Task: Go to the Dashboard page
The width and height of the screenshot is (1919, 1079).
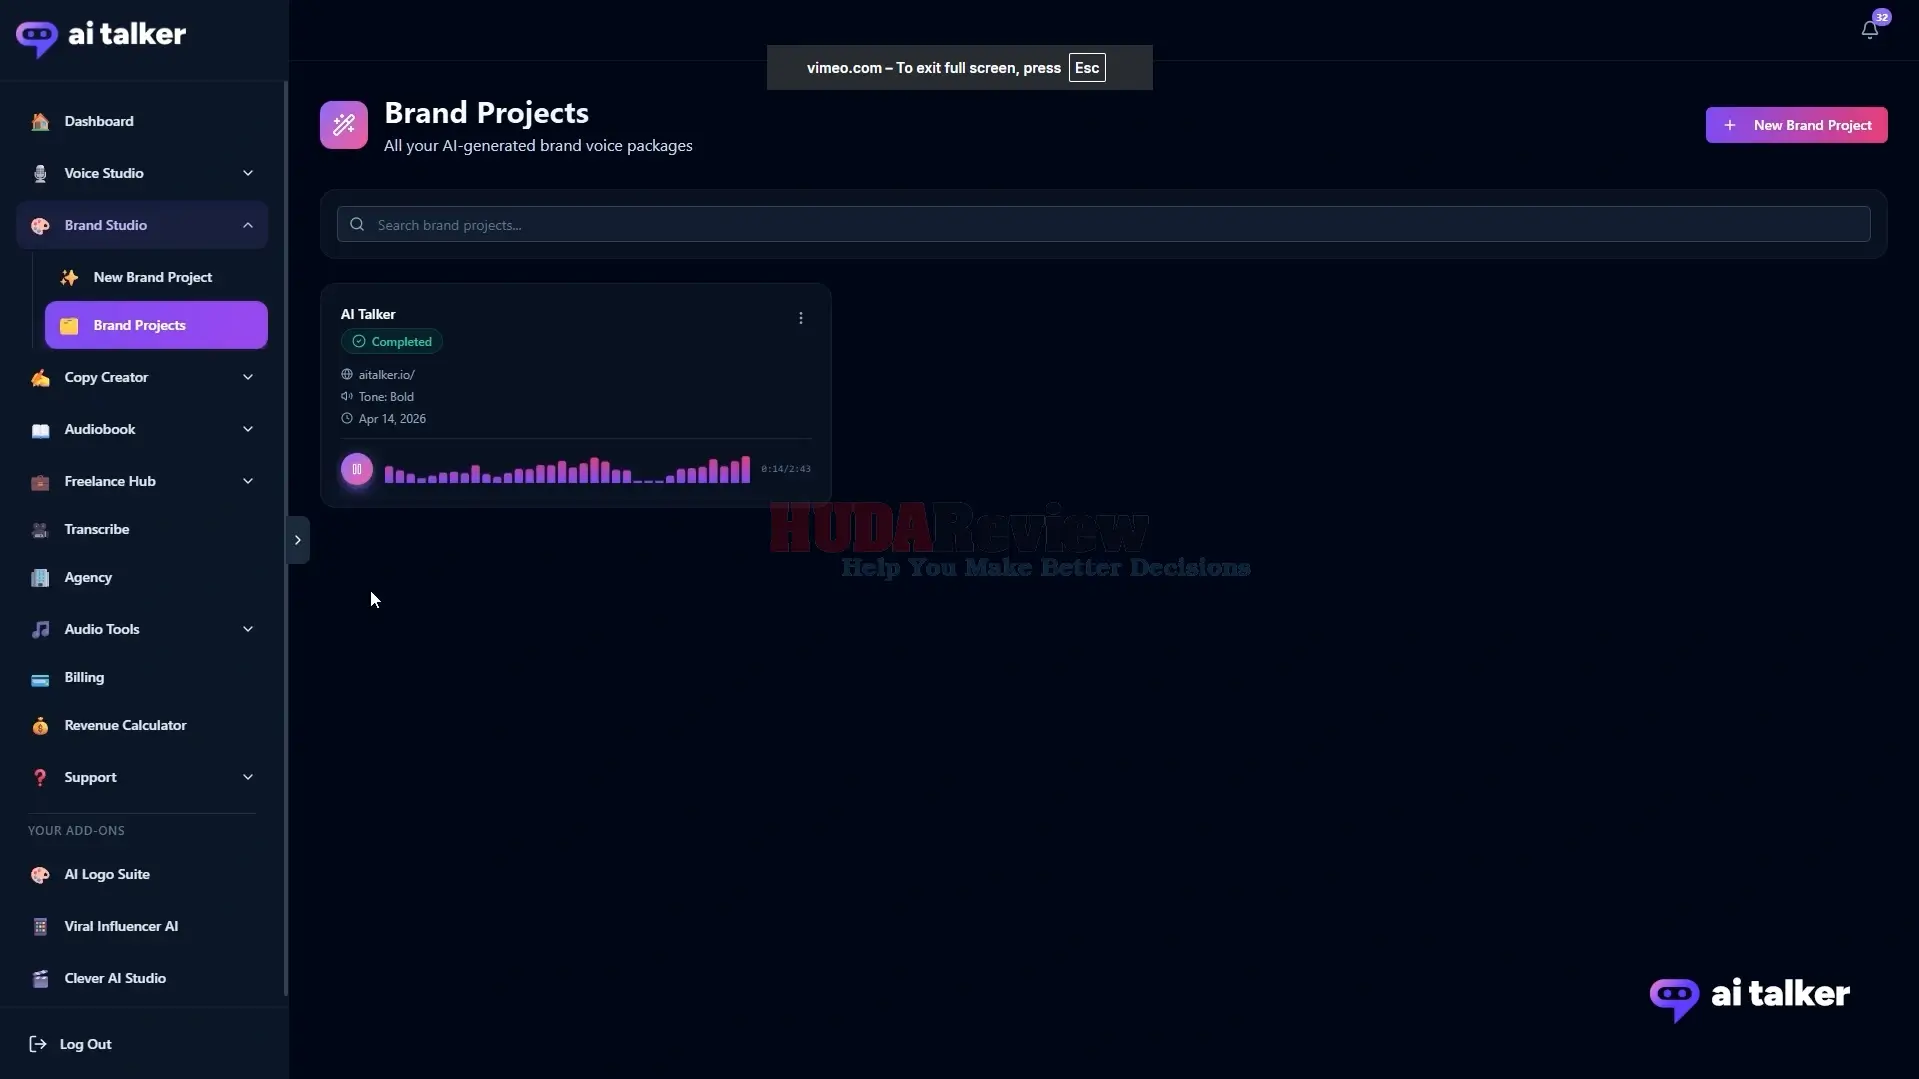Action: pos(142,121)
